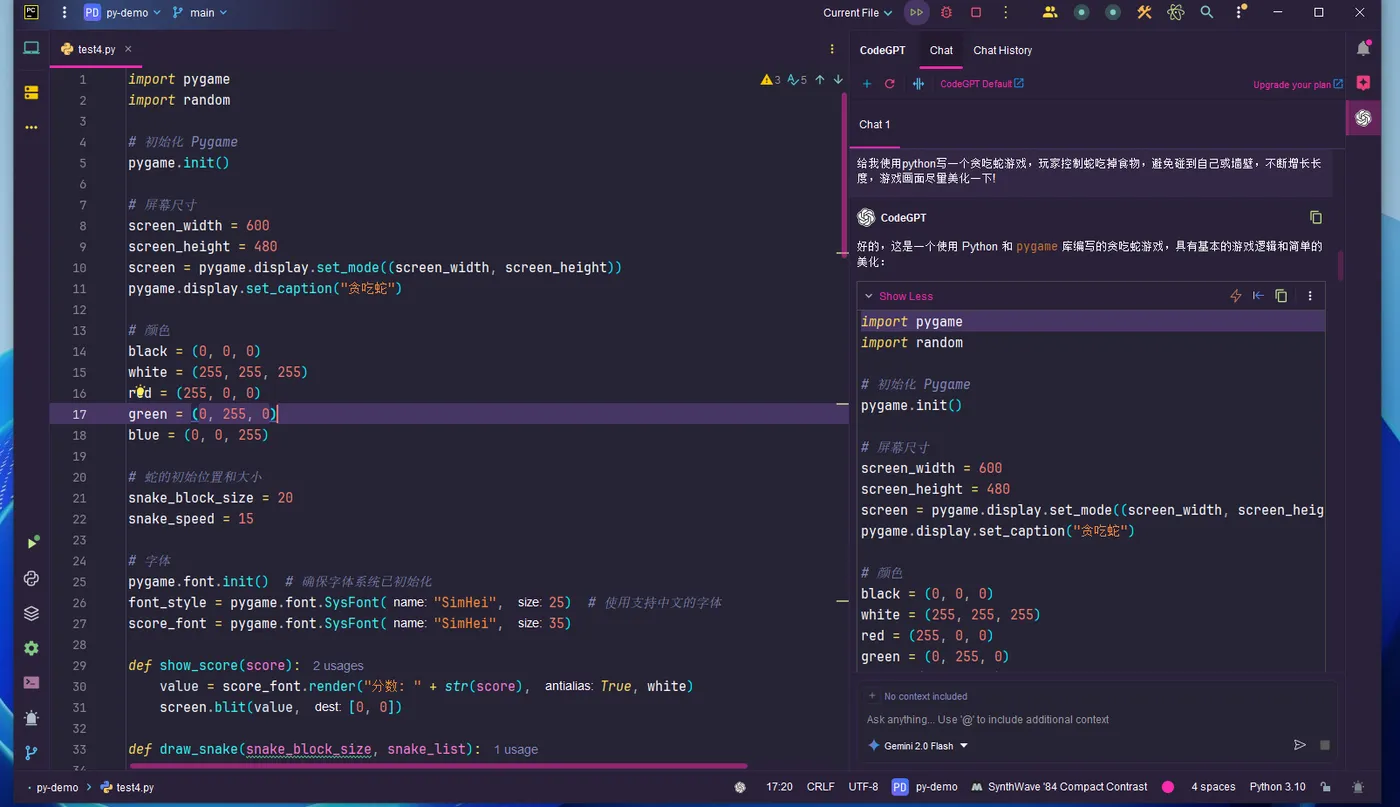Select the test4.py editor tab
Viewport: 1400px width, 807px height.
coord(96,49)
